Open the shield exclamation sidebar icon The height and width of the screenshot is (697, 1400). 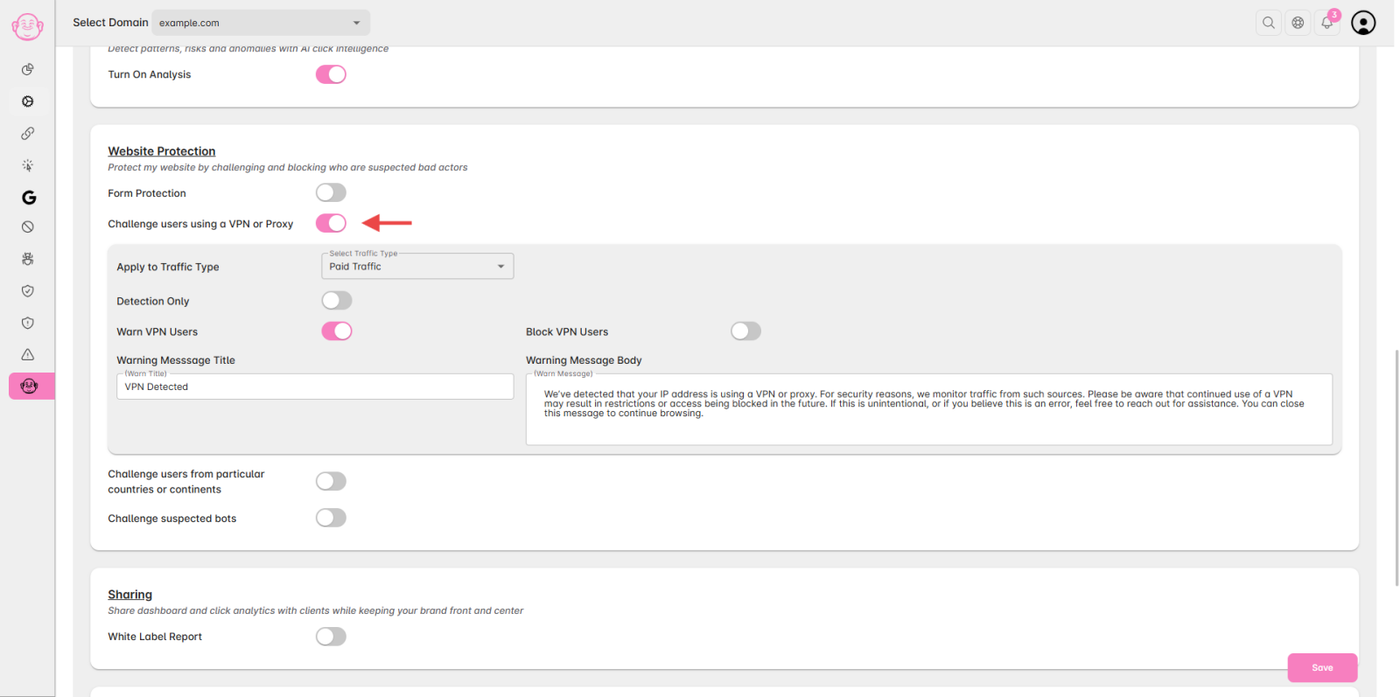[28, 323]
